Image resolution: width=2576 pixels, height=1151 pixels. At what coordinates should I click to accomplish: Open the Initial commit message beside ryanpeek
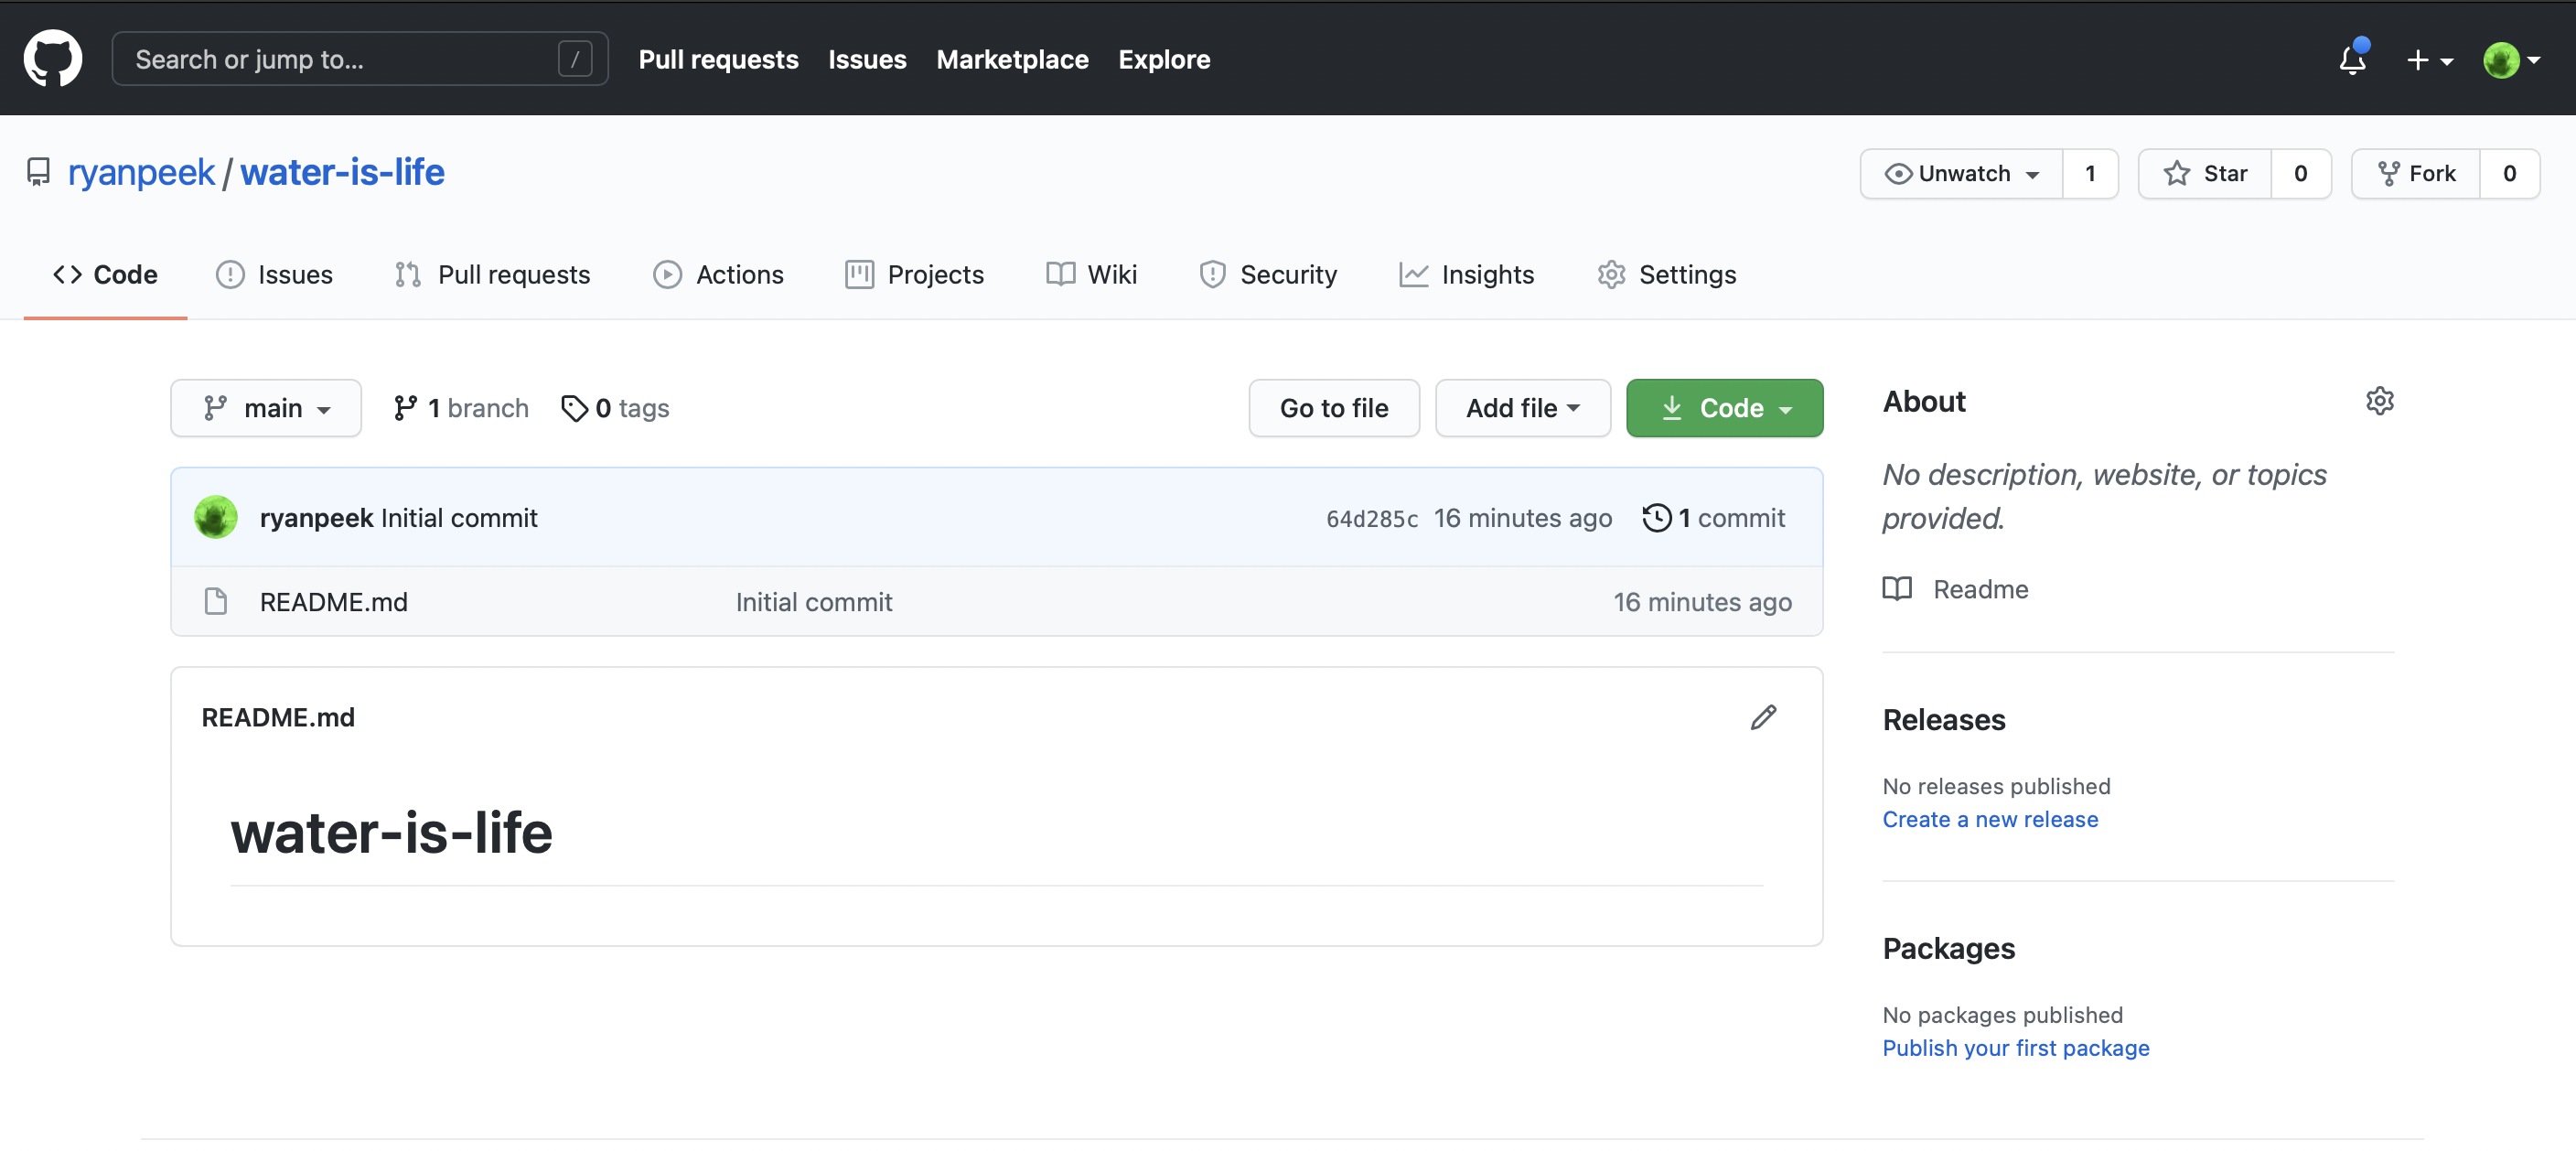point(459,518)
